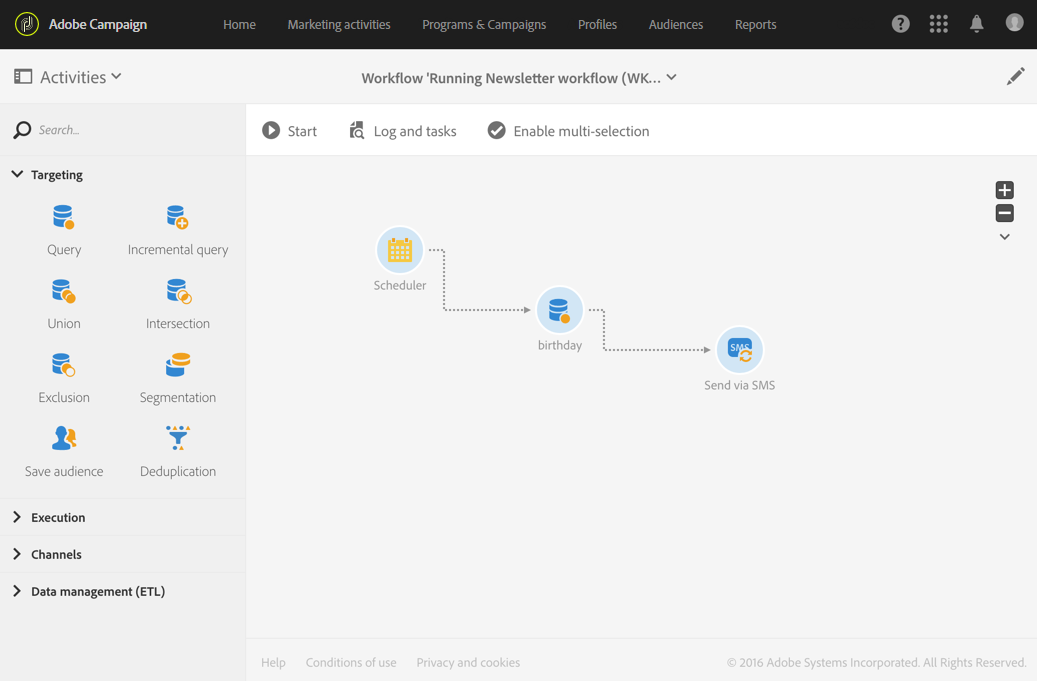Choose the Deduplication activity icon
The width and height of the screenshot is (1037, 681).
[x=178, y=438]
